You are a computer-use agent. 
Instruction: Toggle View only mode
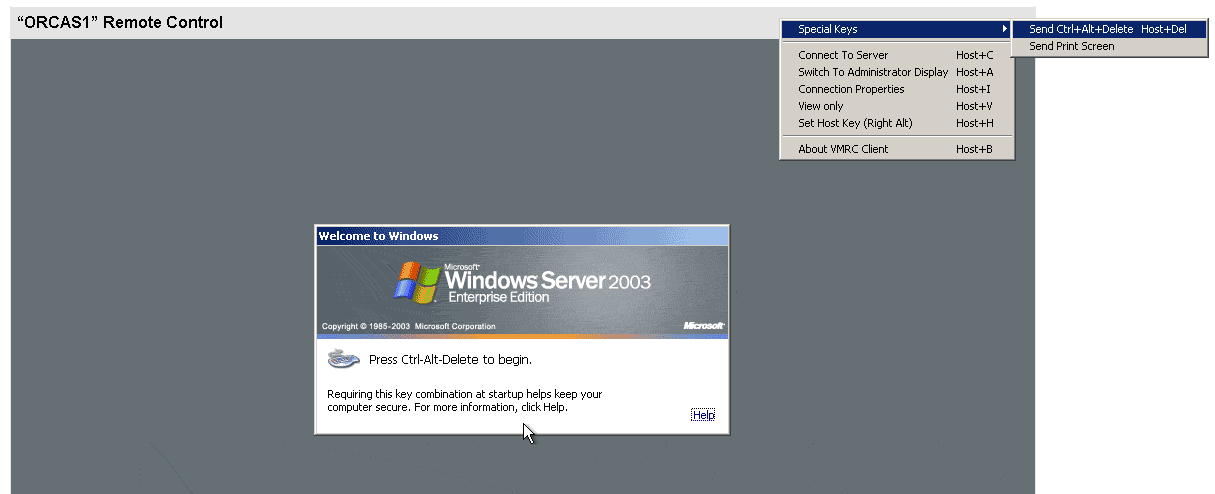click(897, 106)
